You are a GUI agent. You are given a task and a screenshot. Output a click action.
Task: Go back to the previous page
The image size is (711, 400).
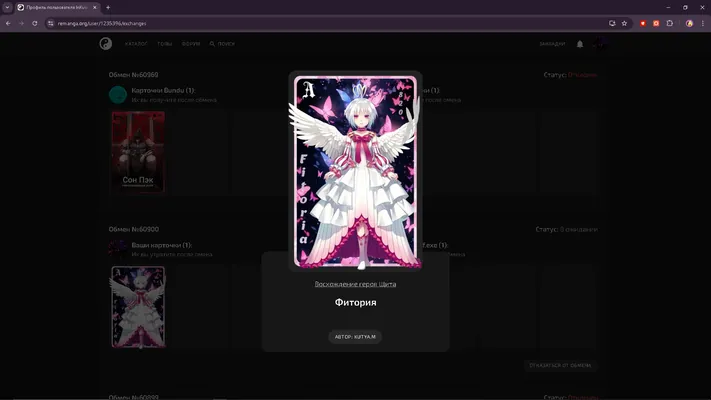8,23
